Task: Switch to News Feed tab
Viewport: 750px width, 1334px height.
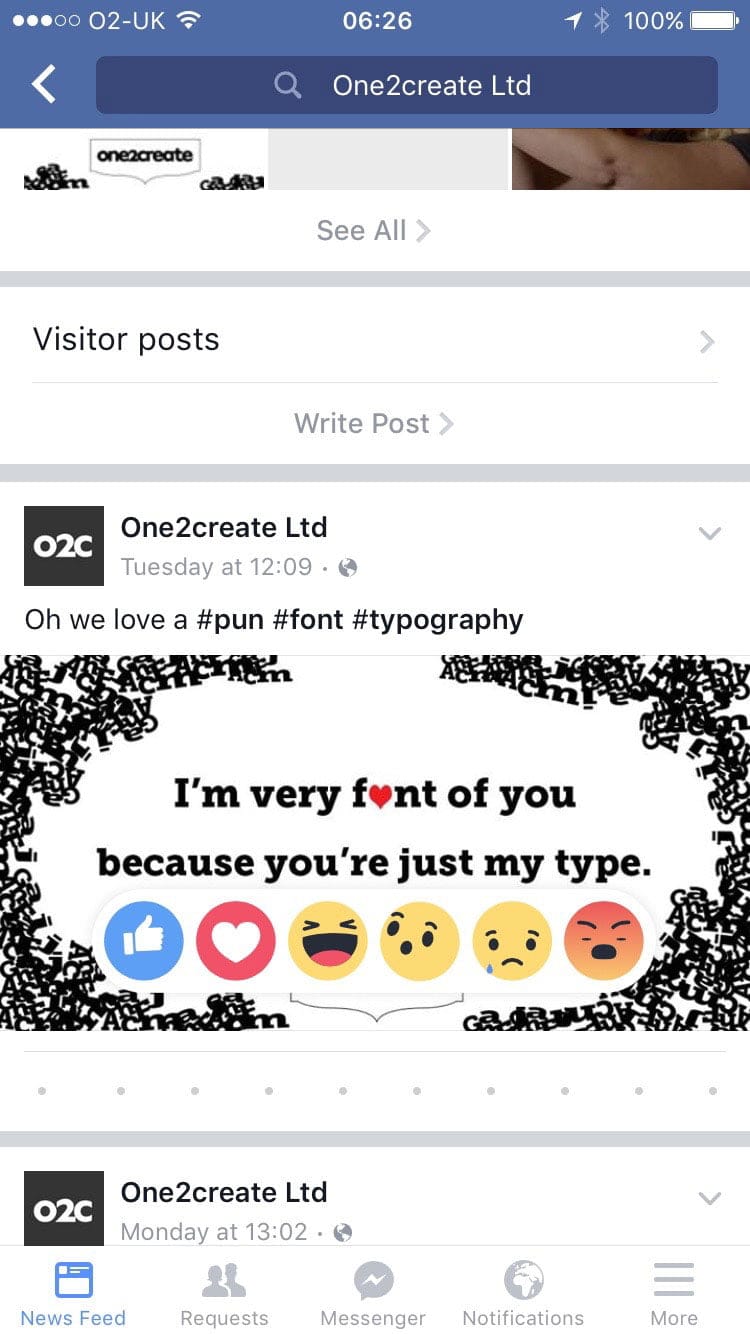Action: (x=73, y=1292)
